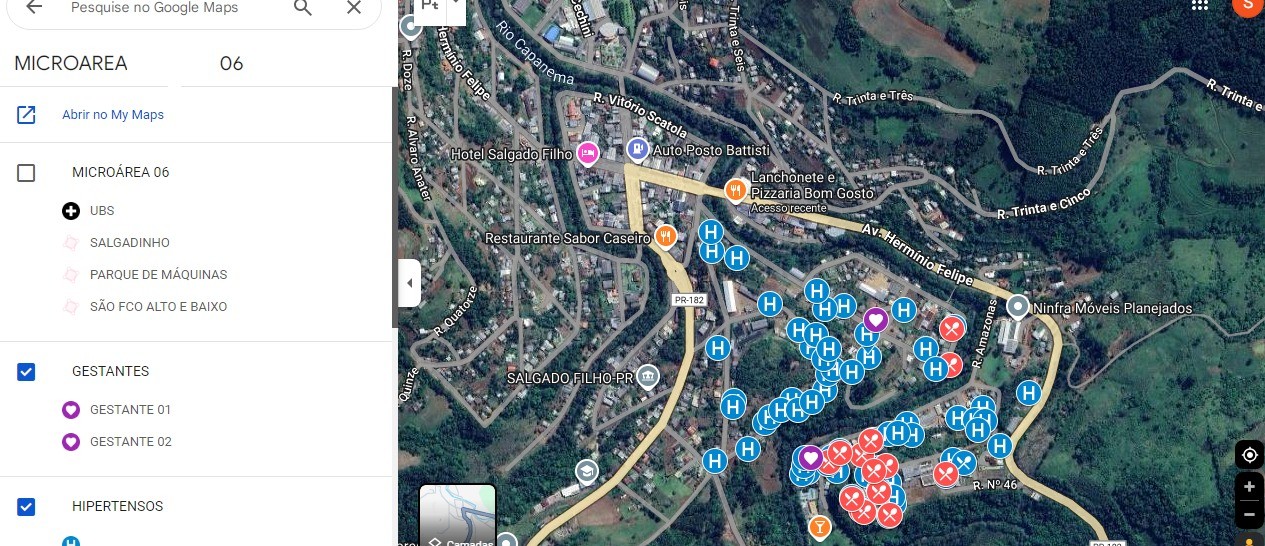The image size is (1265, 546).
Task: Collapse the side panel arrow
Action: (x=409, y=283)
